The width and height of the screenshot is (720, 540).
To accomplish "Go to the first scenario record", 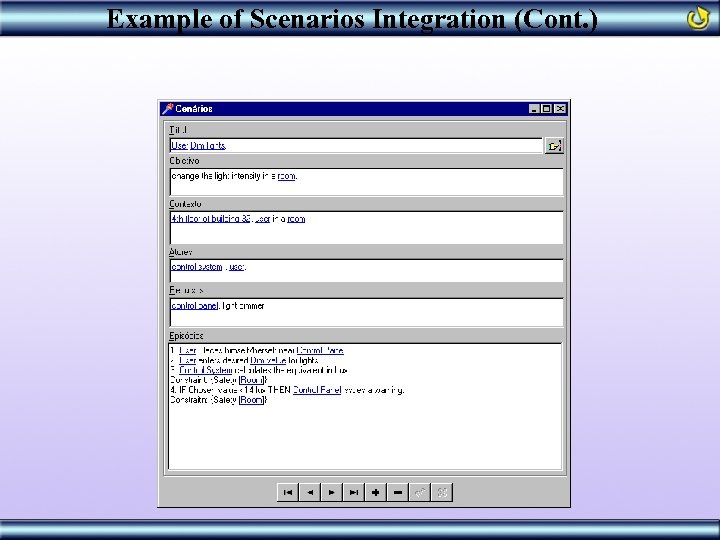I will 288,492.
